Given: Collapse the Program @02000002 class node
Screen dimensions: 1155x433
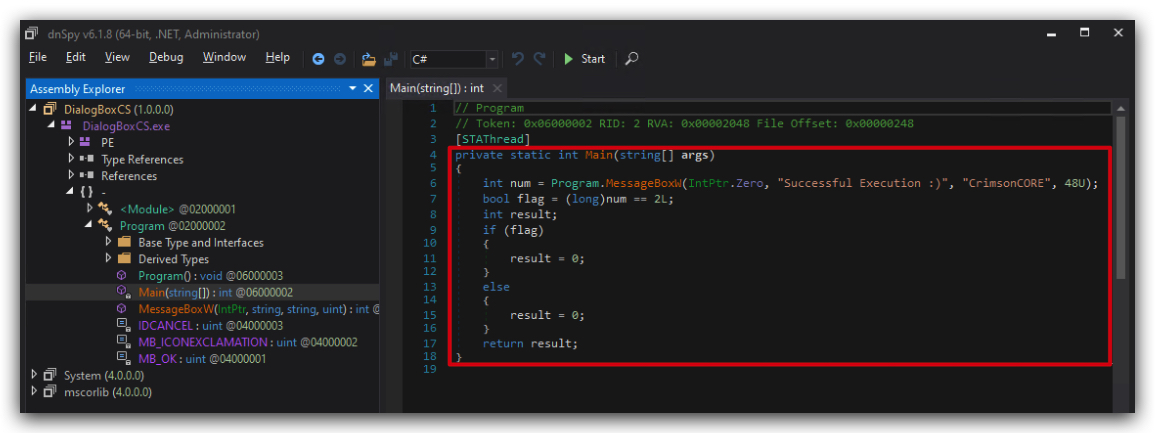Looking at the screenshot, I should (90, 226).
